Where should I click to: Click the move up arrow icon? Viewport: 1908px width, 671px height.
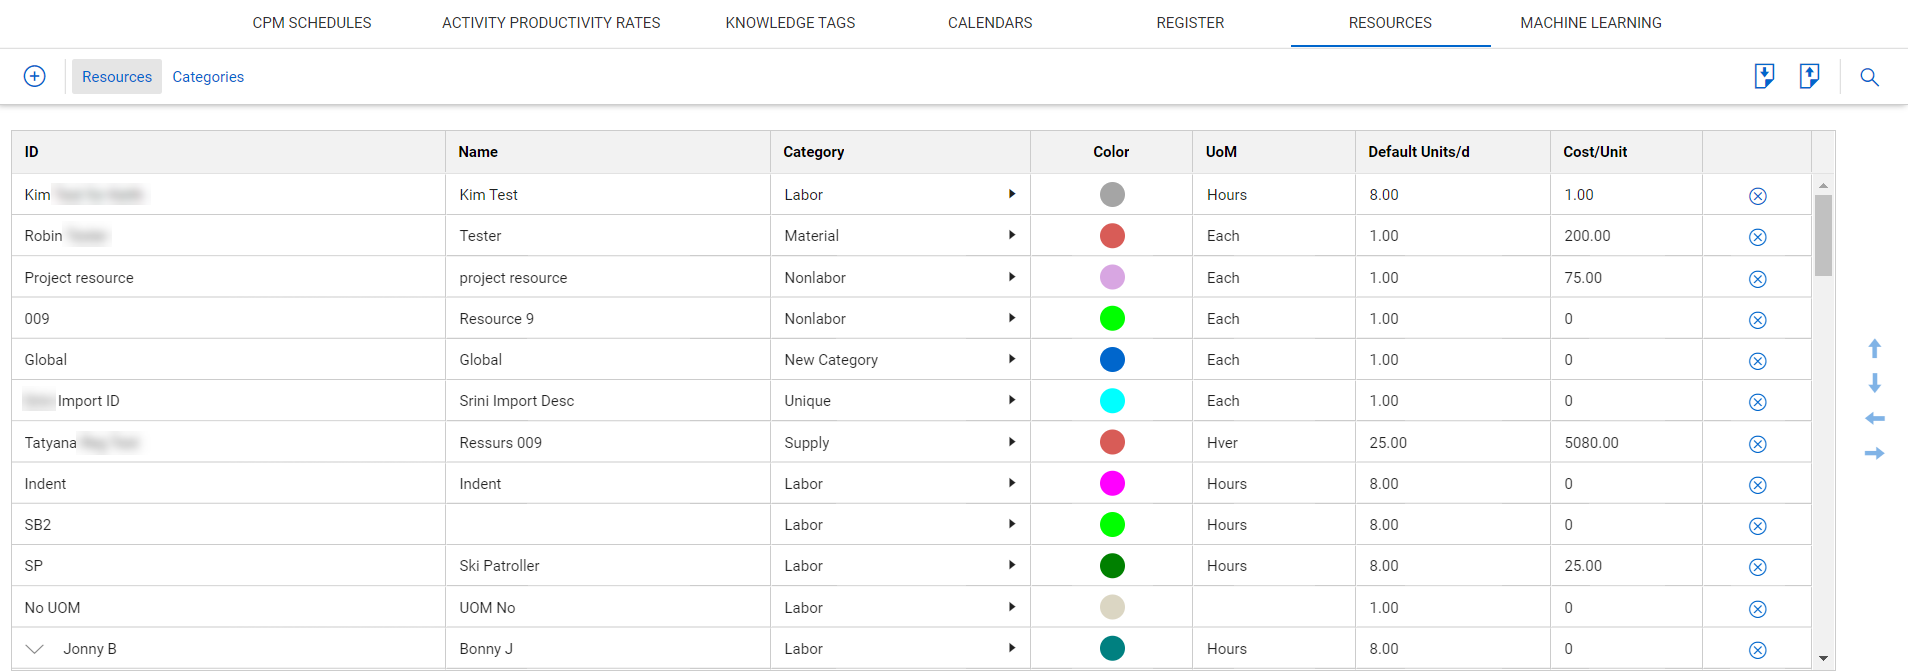pyautogui.click(x=1875, y=348)
